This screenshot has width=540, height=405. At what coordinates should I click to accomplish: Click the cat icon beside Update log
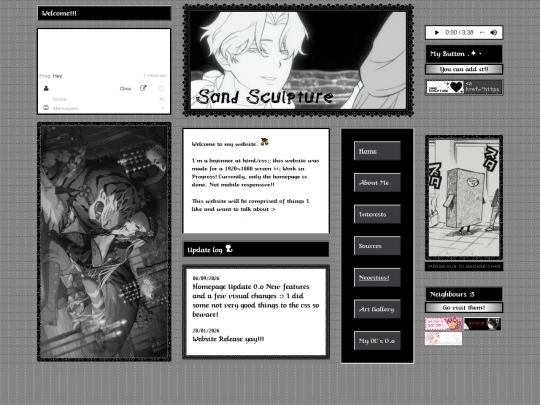point(229,248)
